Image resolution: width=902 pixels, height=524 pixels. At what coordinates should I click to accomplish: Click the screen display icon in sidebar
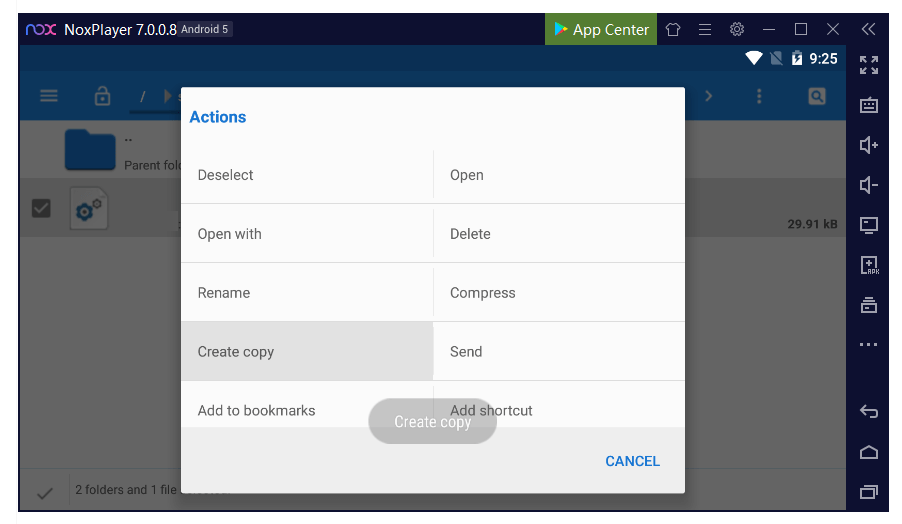(x=869, y=225)
